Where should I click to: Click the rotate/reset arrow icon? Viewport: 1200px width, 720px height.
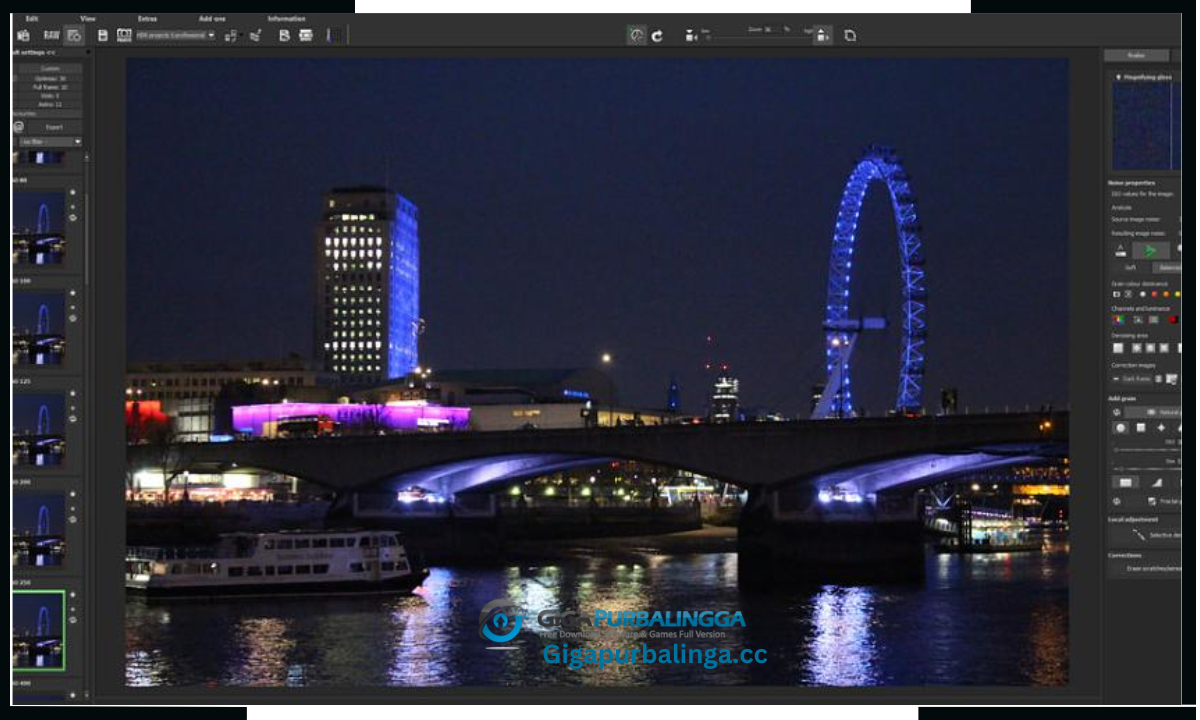coord(657,35)
